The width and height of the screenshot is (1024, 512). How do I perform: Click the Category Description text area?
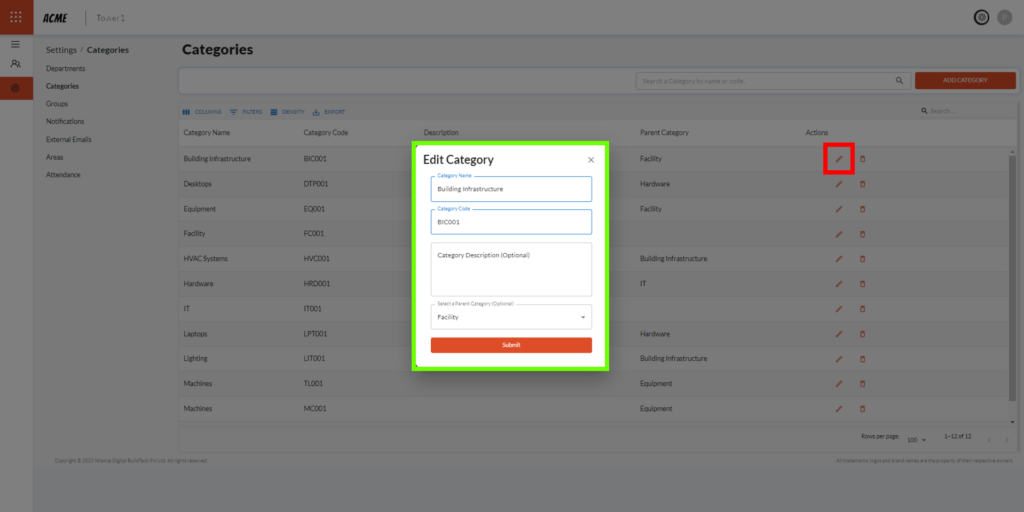511,269
